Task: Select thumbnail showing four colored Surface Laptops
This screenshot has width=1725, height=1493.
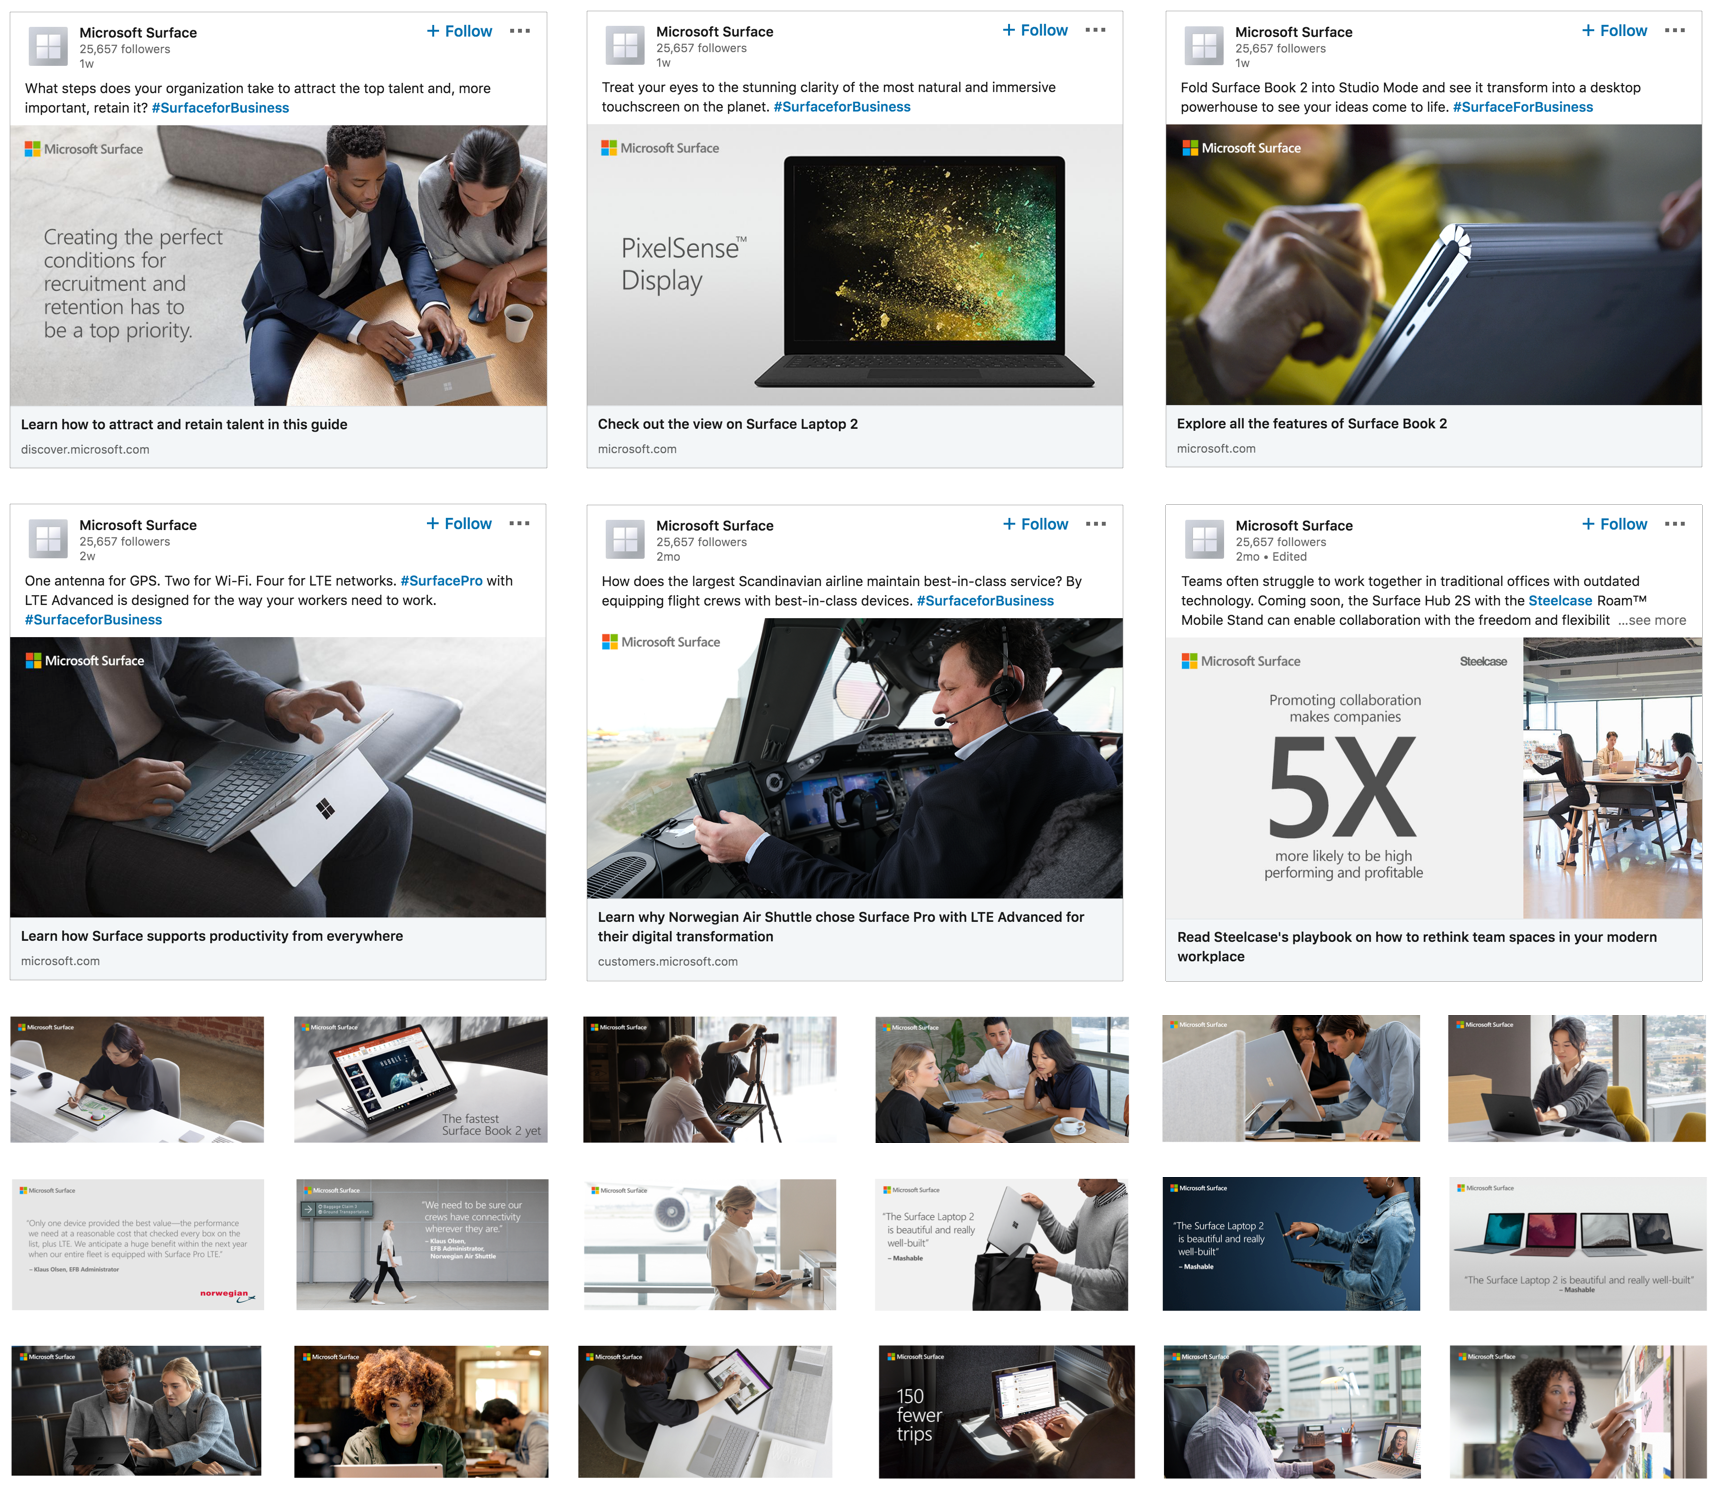Action: (1578, 1243)
